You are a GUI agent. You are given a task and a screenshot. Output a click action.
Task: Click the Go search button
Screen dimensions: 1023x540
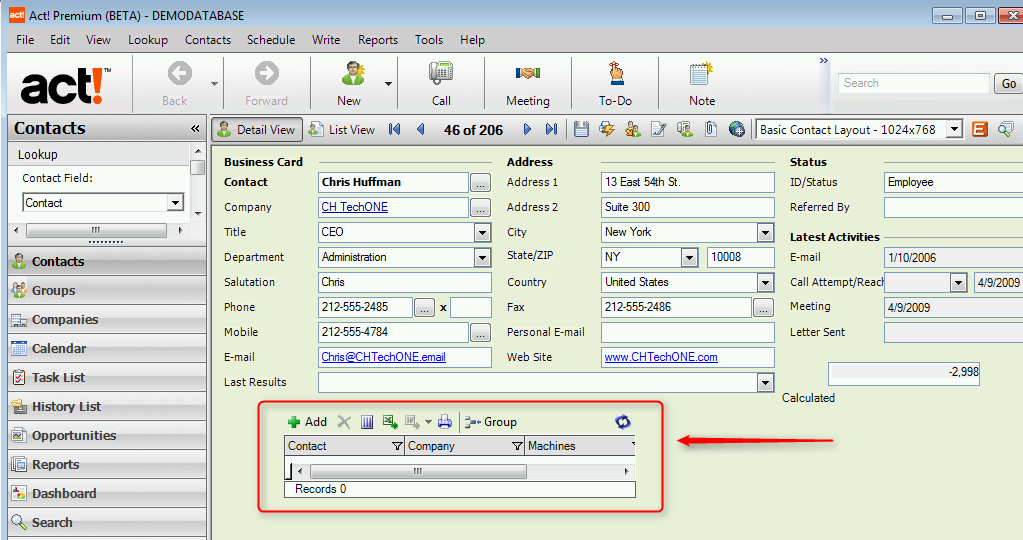point(1009,83)
